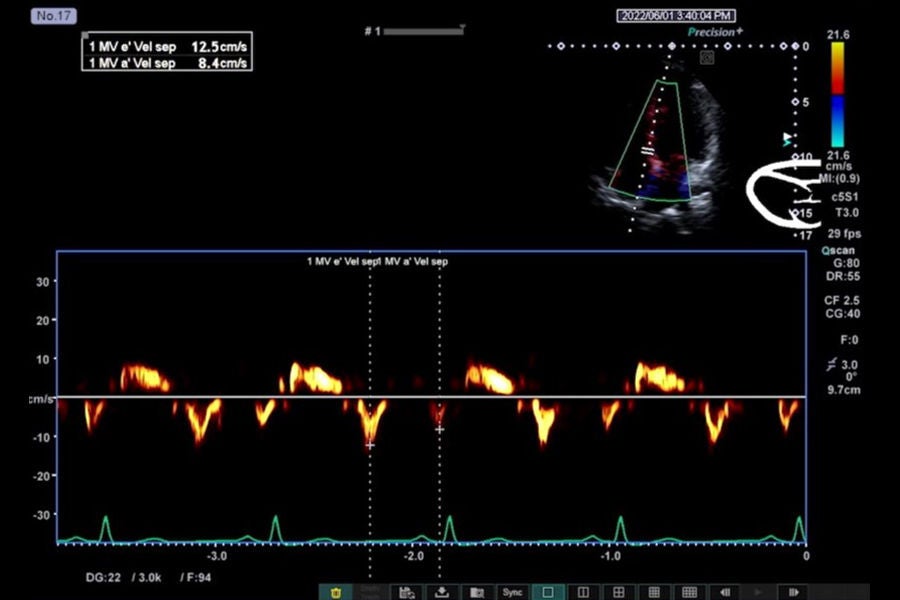Click the download export icon

point(442,593)
